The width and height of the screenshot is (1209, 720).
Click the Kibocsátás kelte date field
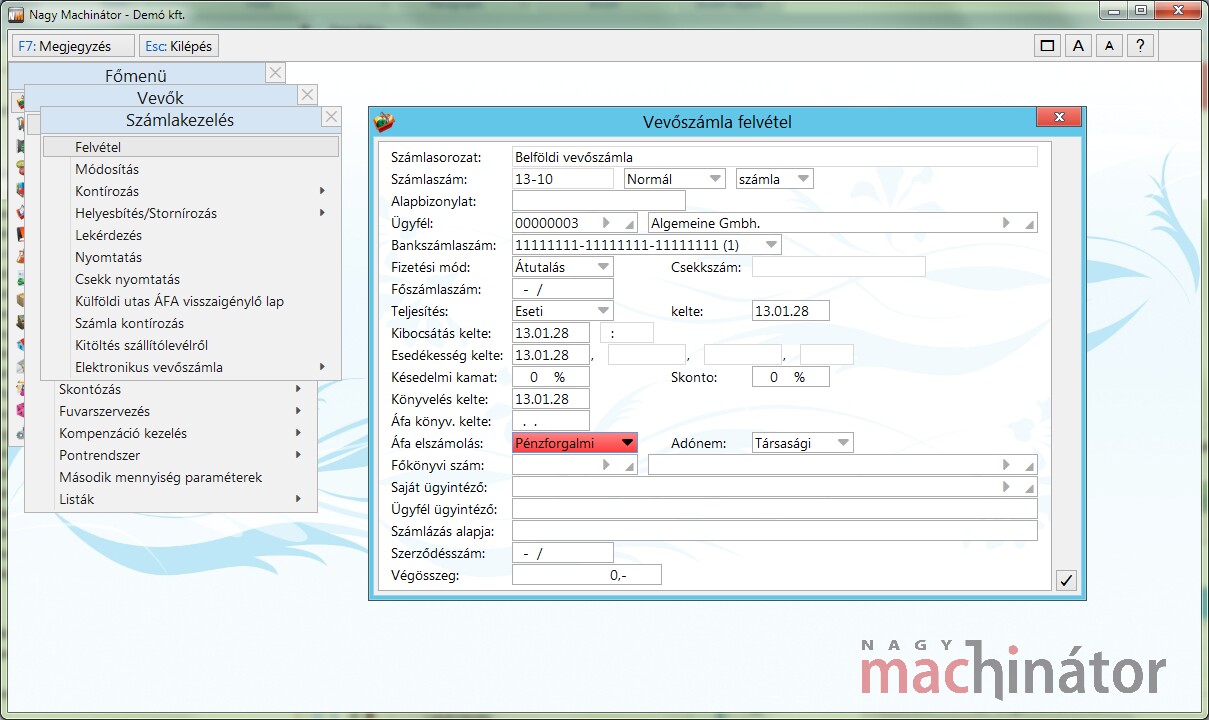(x=551, y=333)
